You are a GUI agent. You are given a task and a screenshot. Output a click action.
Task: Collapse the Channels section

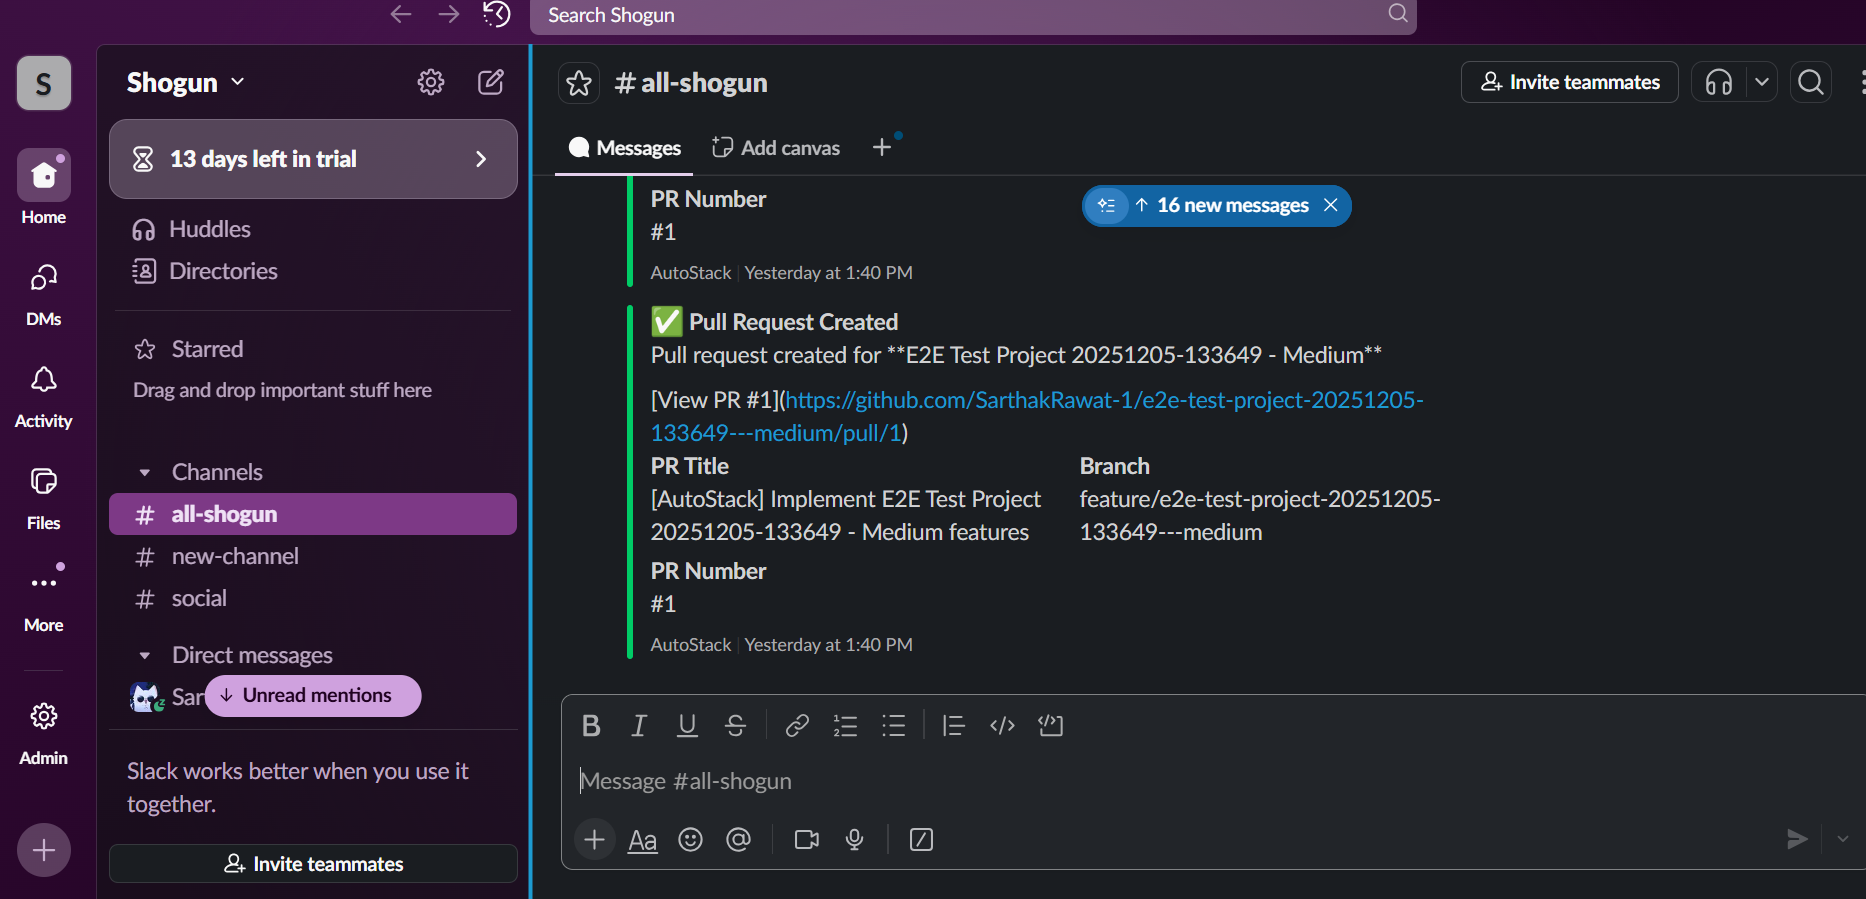point(145,472)
